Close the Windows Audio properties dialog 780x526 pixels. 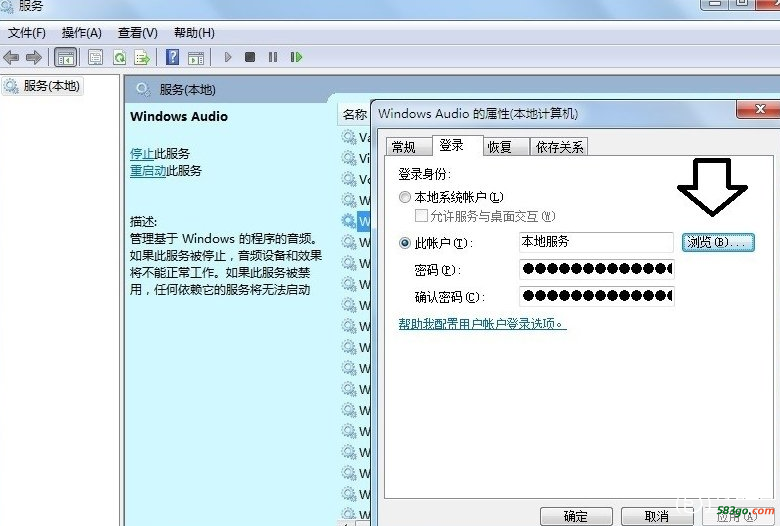pyautogui.click(x=759, y=109)
